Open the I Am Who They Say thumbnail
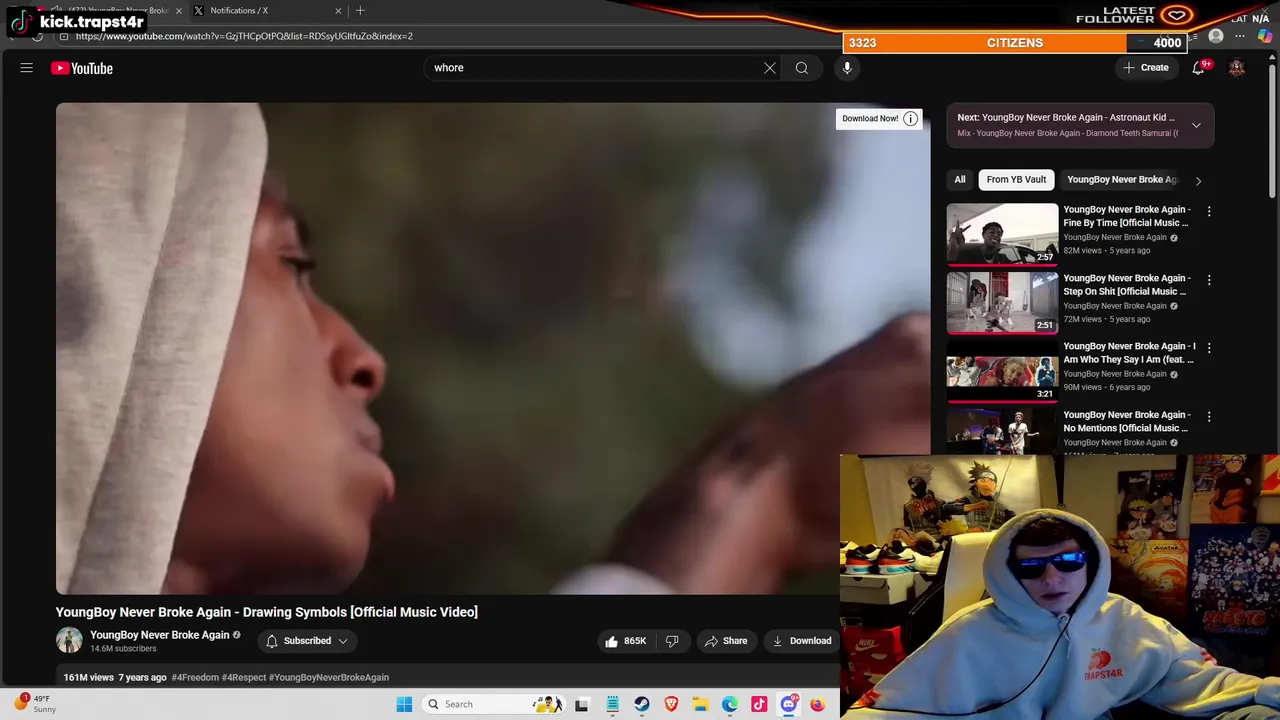 (1002, 370)
